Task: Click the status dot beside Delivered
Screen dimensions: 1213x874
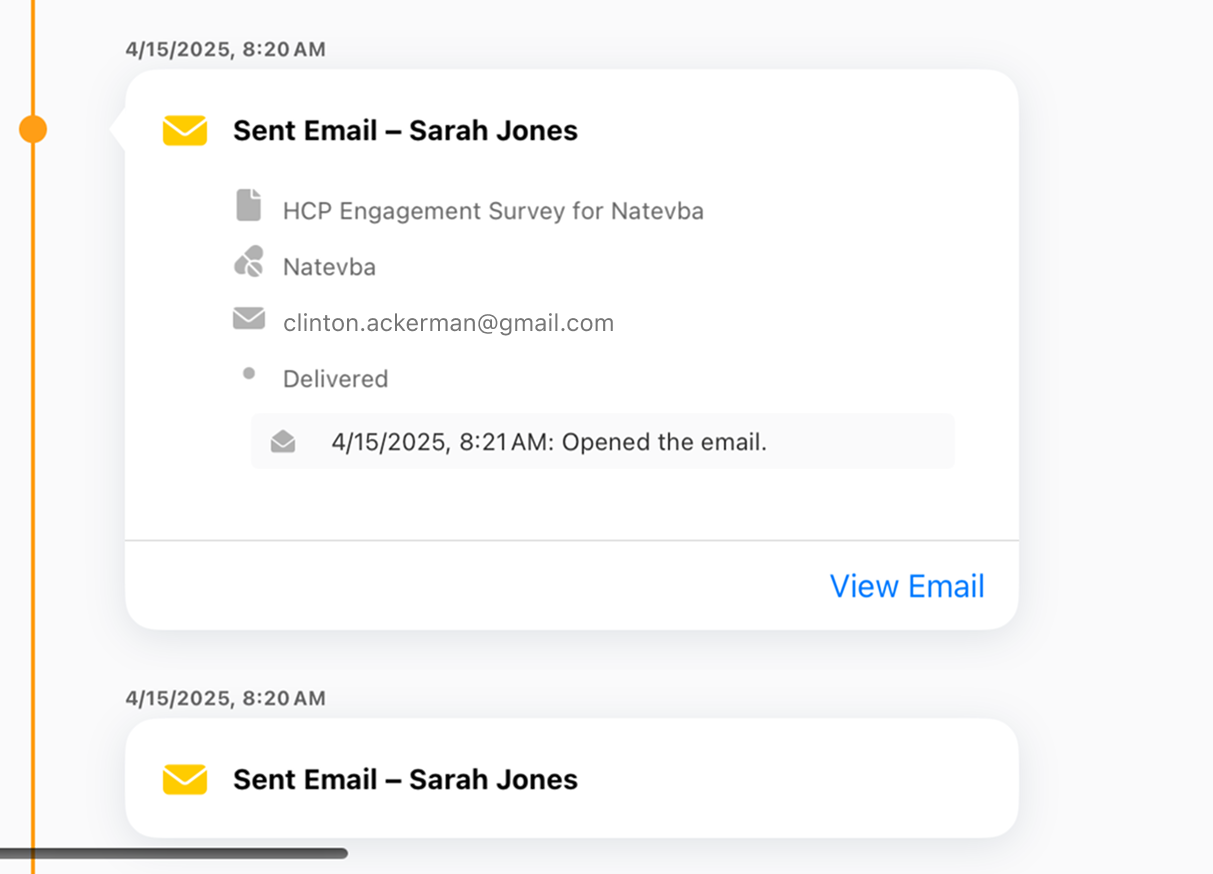Action: pos(249,374)
